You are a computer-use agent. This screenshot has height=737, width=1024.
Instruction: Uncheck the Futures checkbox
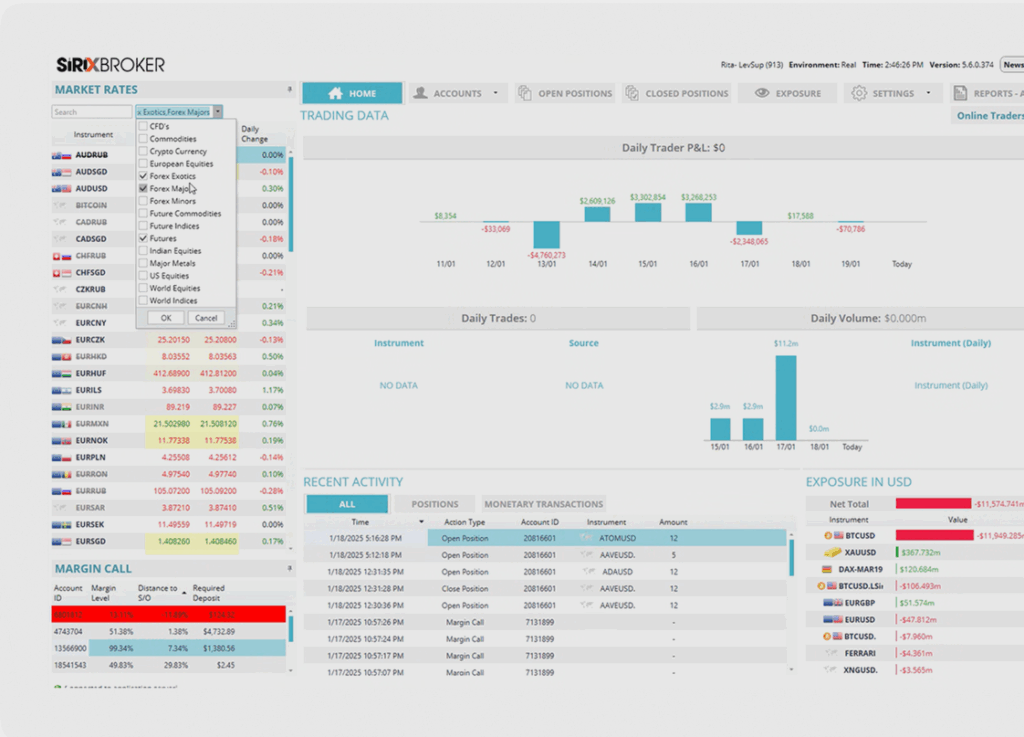click(143, 239)
